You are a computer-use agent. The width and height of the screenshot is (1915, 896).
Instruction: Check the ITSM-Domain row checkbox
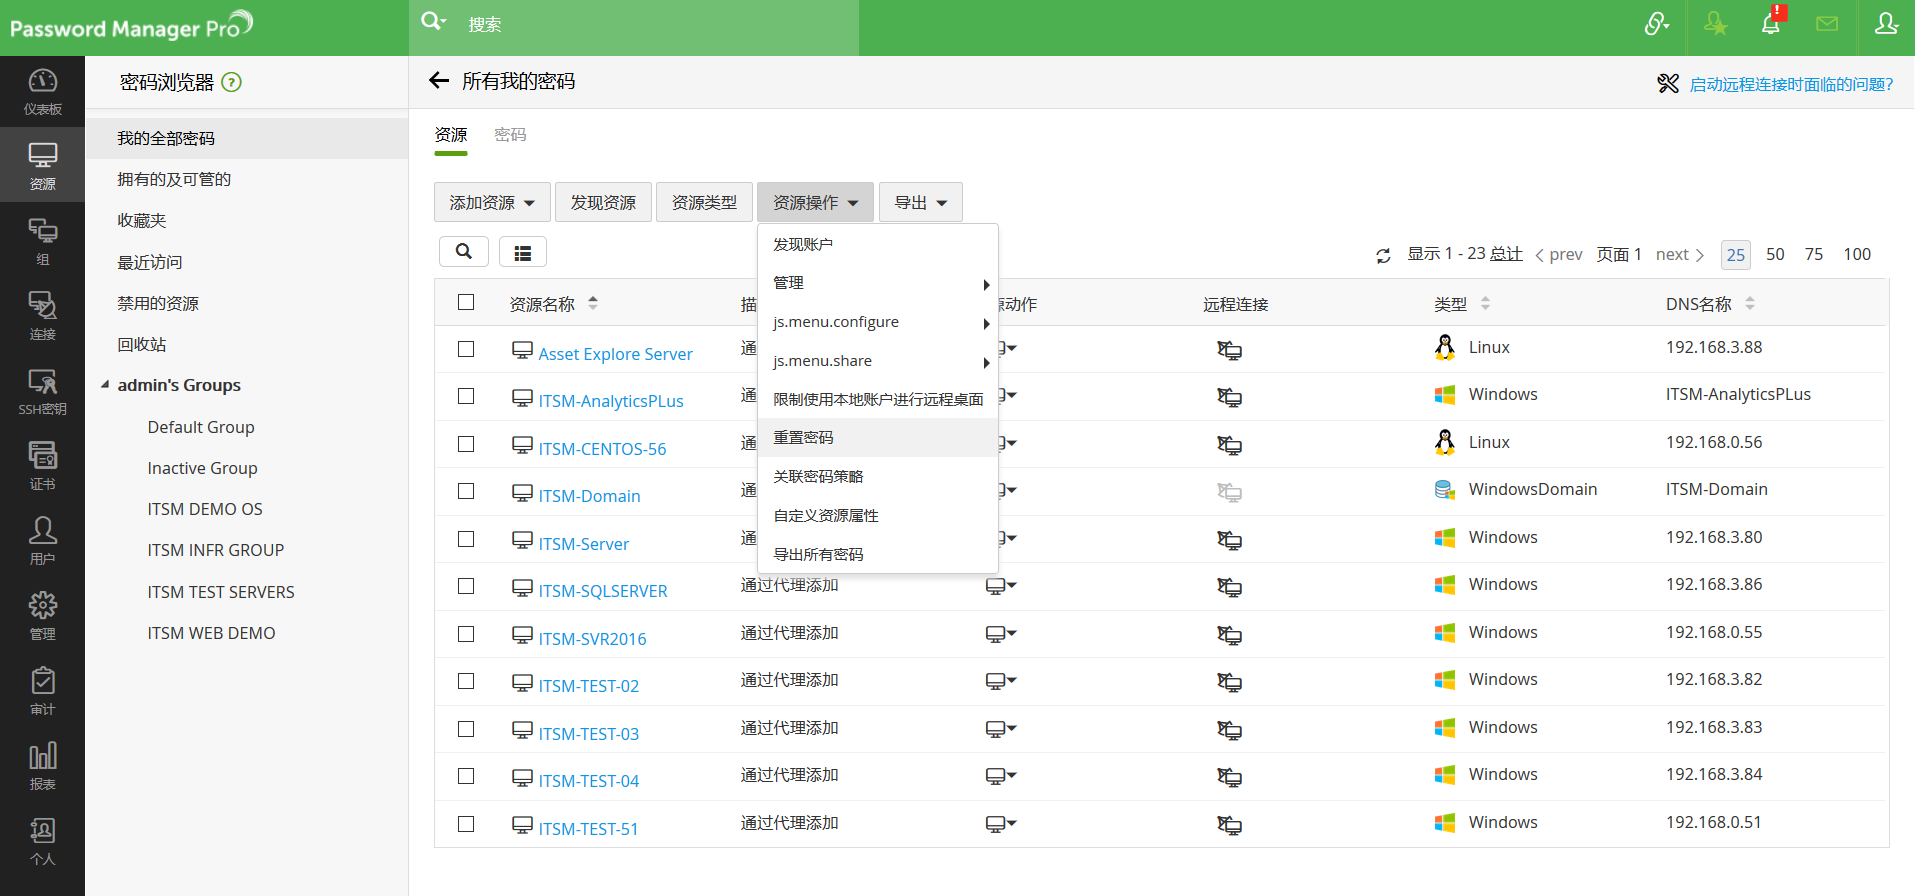(x=466, y=491)
